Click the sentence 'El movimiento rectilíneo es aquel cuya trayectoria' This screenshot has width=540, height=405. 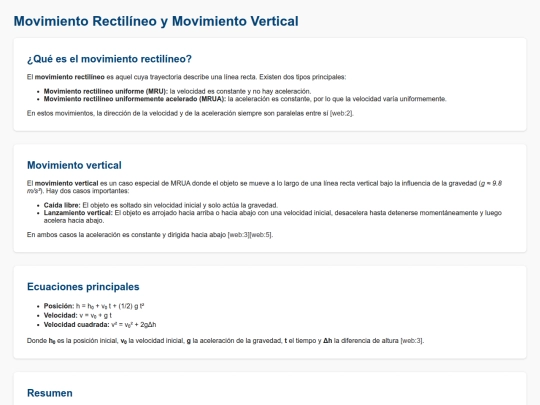[x=186, y=77]
